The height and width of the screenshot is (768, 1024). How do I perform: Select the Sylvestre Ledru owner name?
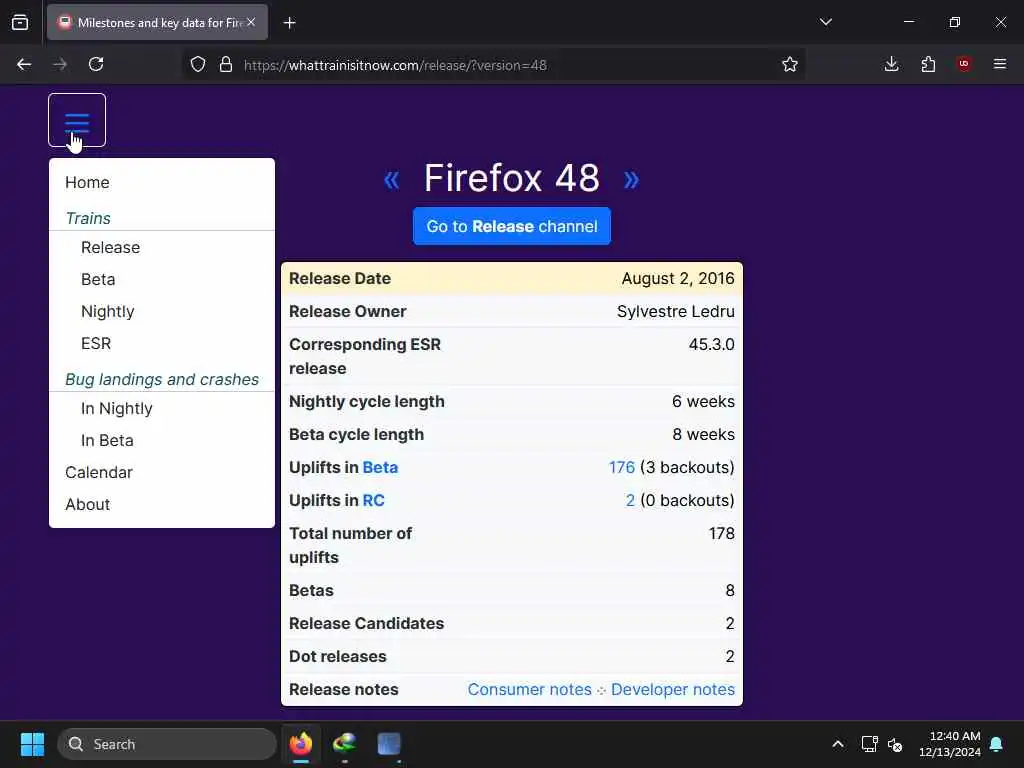[x=676, y=312]
